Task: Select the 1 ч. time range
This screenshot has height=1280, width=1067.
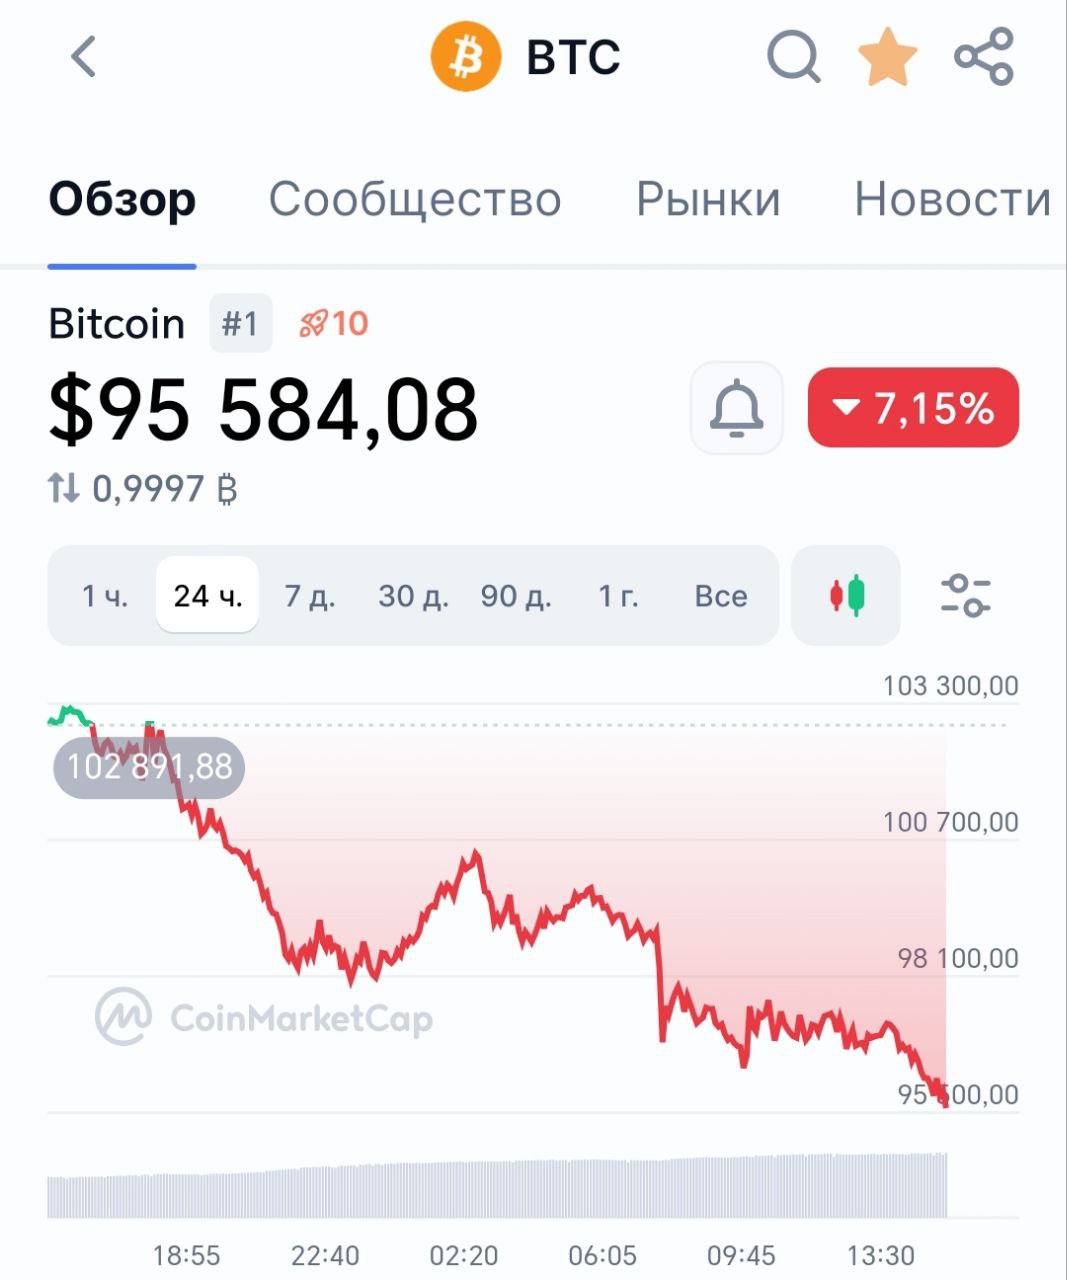Action: click(105, 596)
